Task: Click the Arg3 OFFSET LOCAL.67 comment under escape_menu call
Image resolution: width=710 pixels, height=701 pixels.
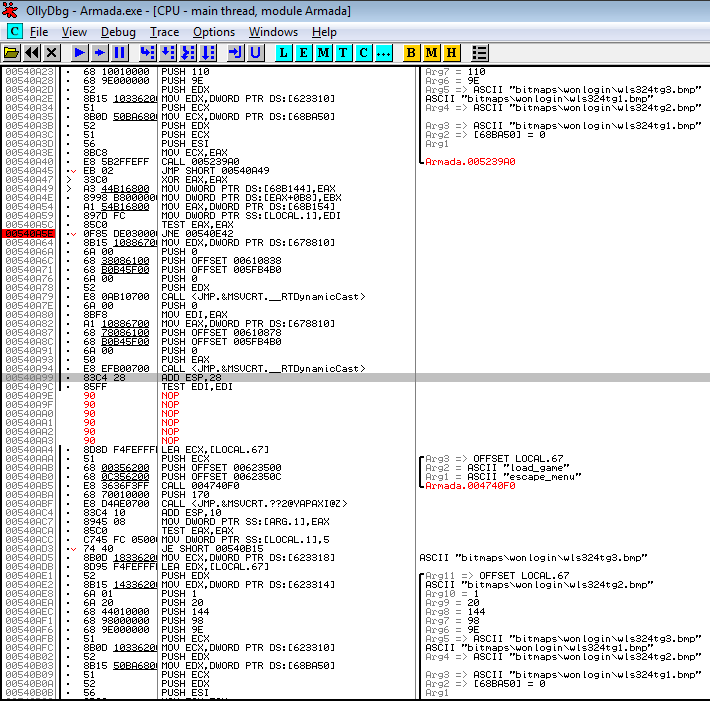Action: (x=494, y=459)
